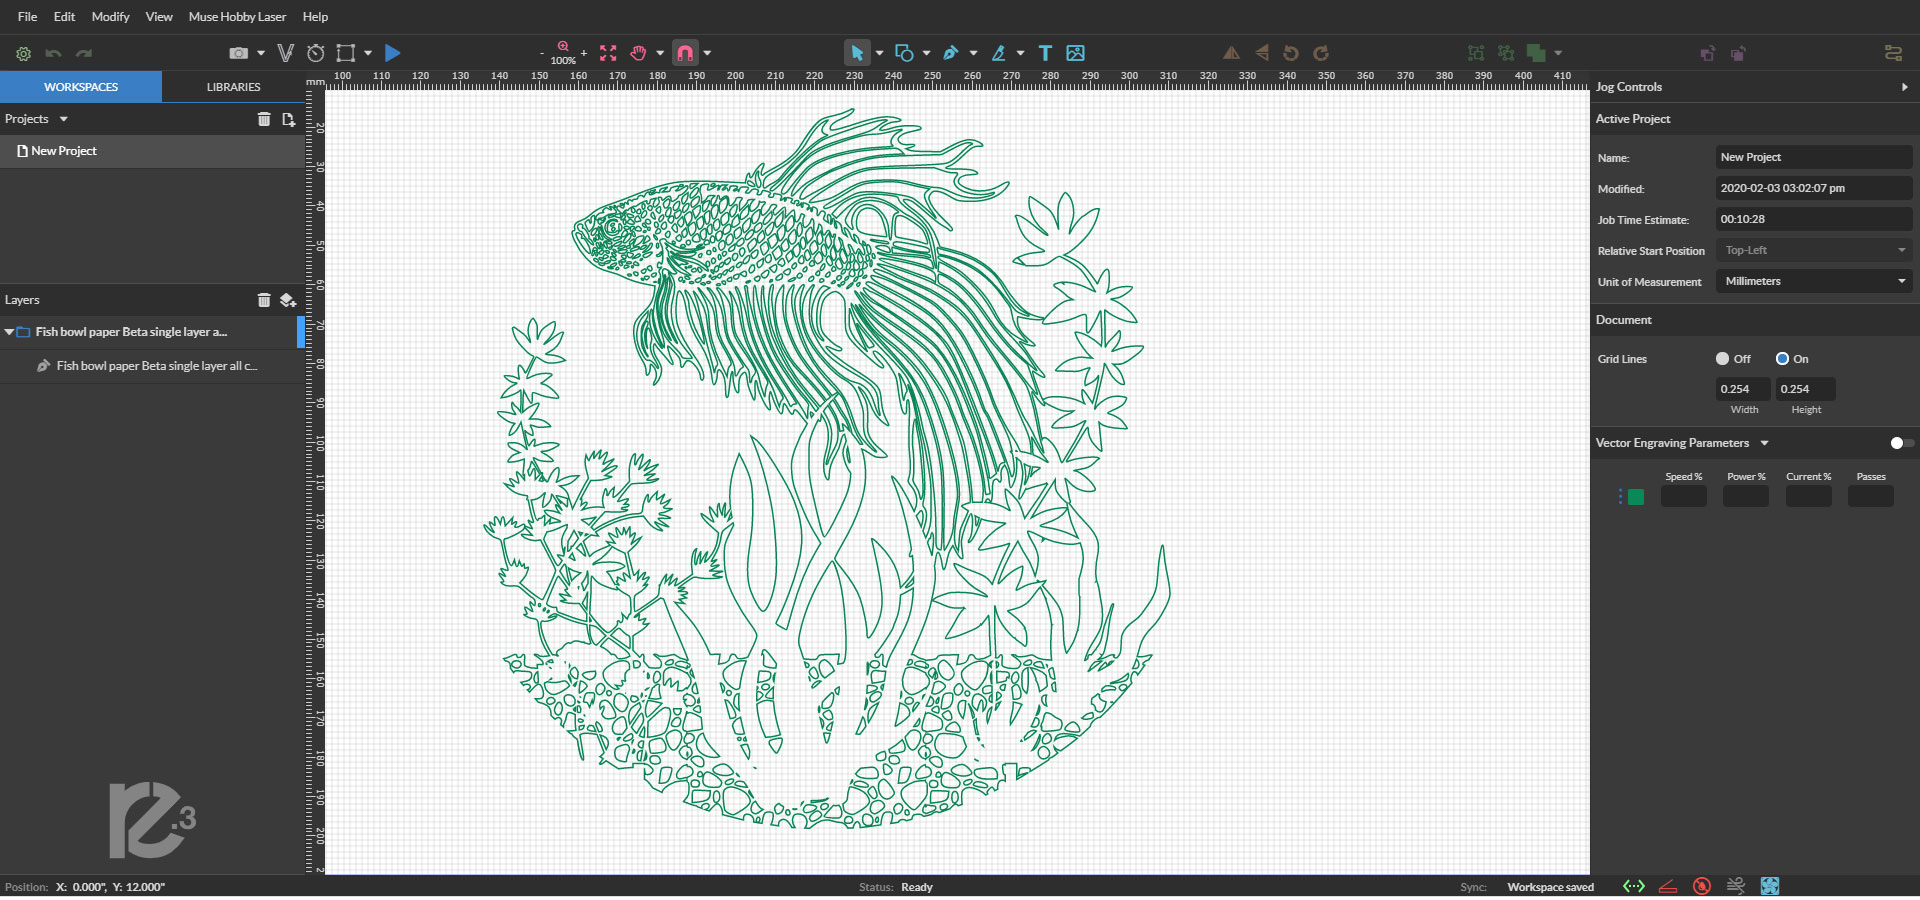Collapse the Fish bowl paper Beta layer group

9,332
